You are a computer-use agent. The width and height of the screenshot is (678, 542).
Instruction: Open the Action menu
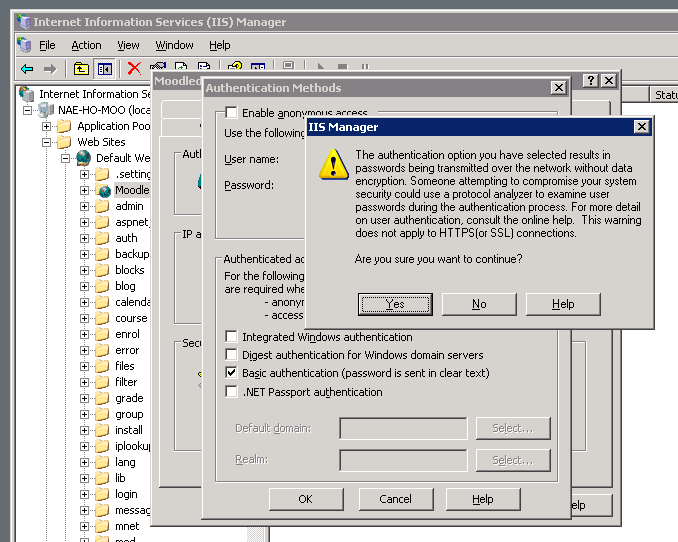click(x=86, y=45)
